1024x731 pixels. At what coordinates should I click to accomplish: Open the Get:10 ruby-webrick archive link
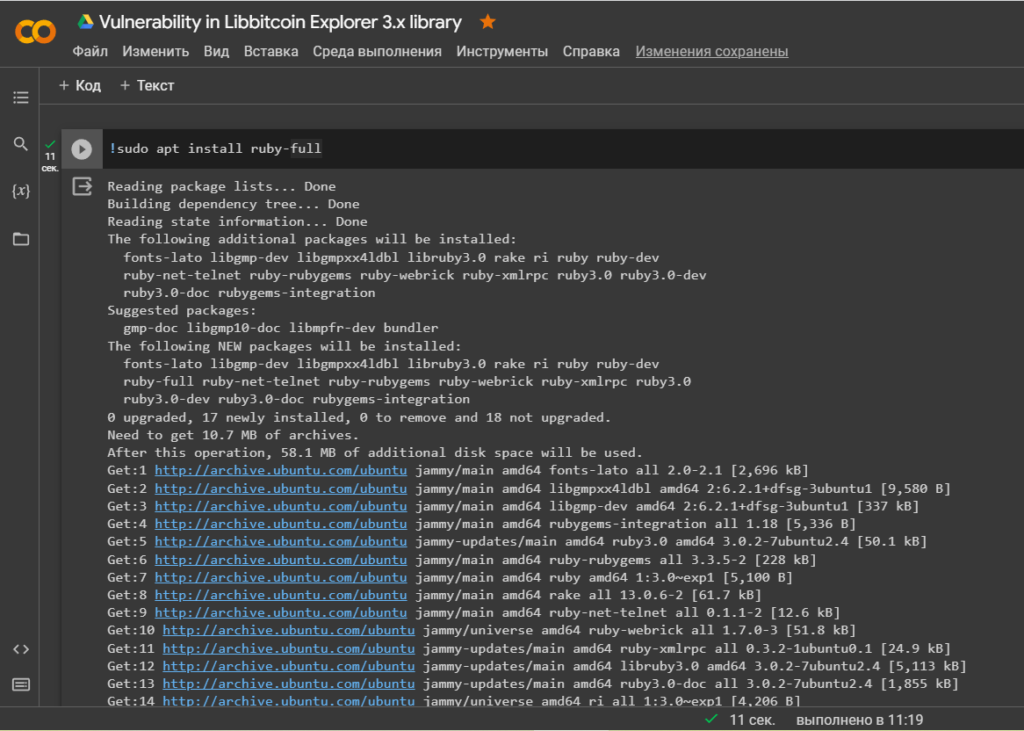(x=289, y=630)
